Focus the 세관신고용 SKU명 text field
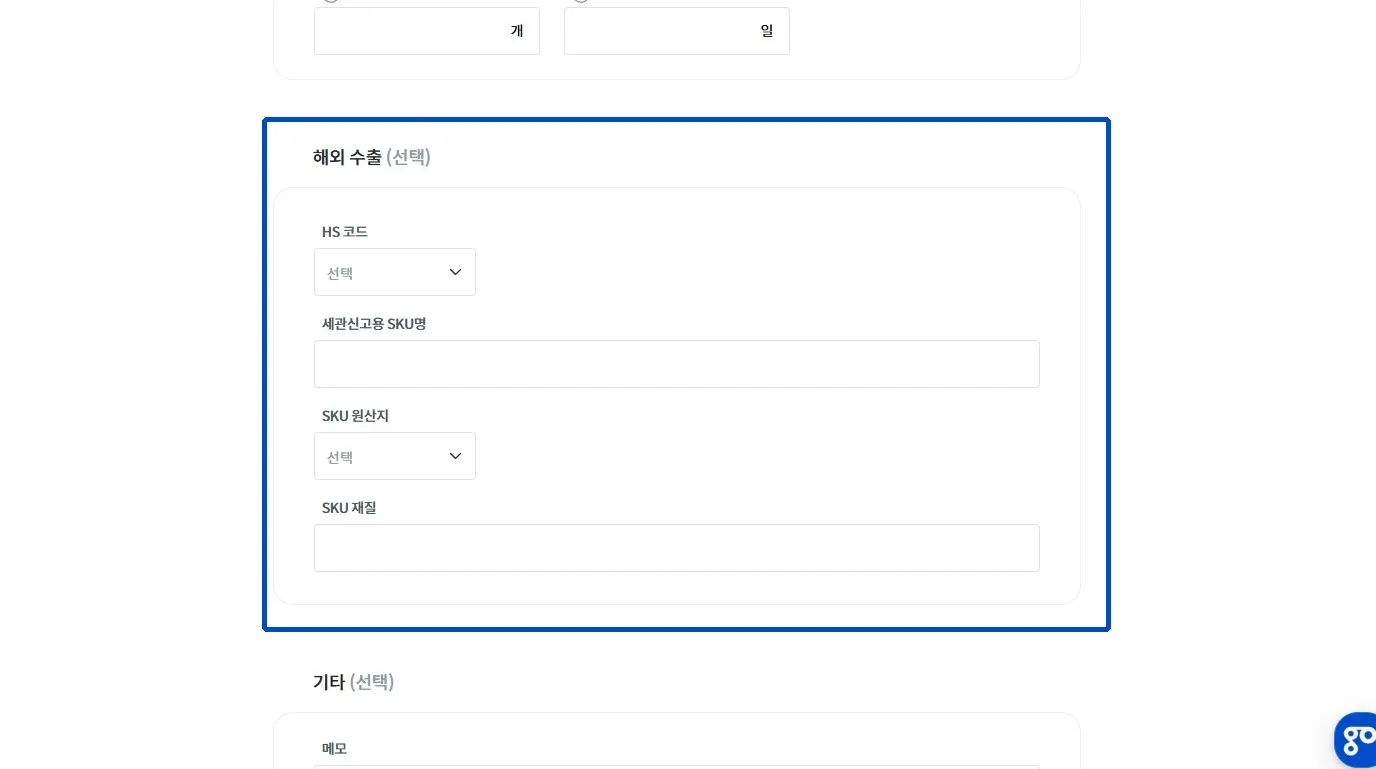Screen dimensions: 1376x769 click(676, 364)
